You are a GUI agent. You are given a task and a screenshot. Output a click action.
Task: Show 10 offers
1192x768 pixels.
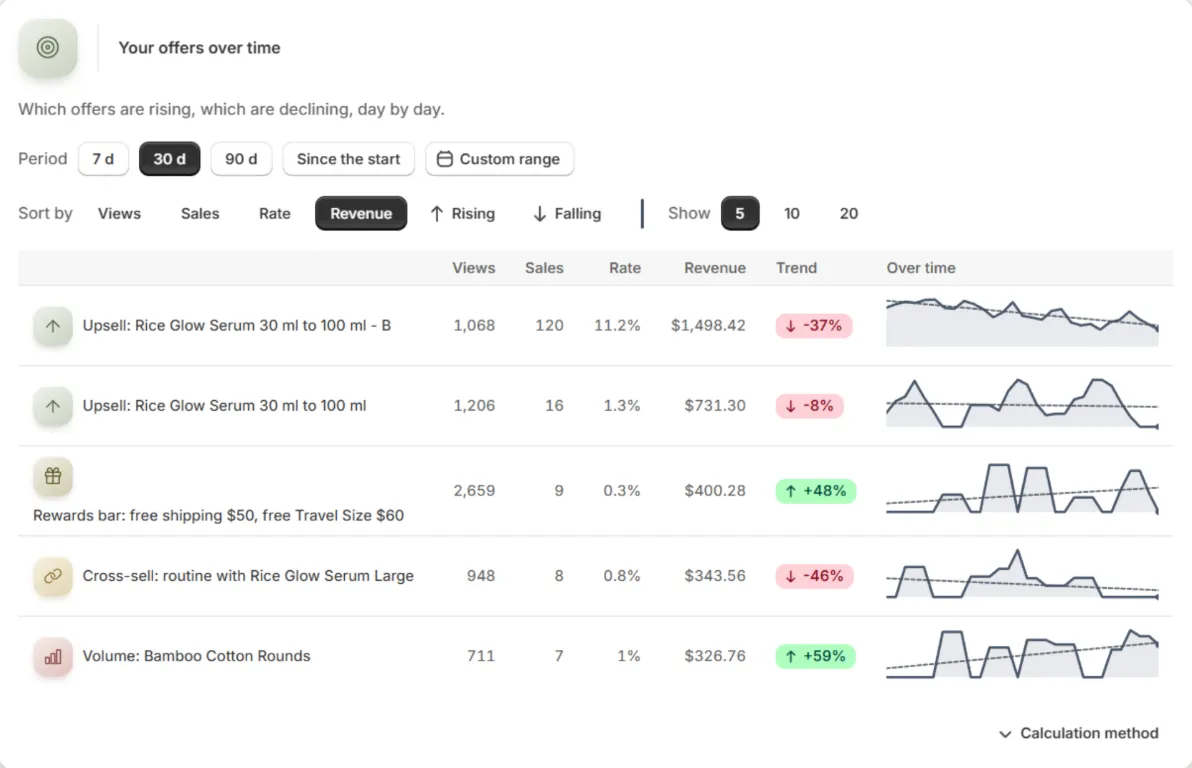tap(791, 214)
